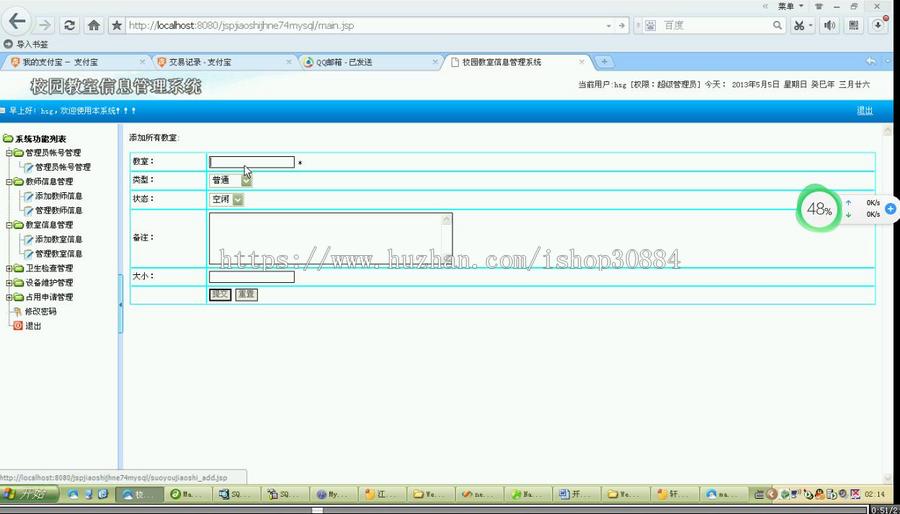Go back with the browser back arrow

point(17,22)
